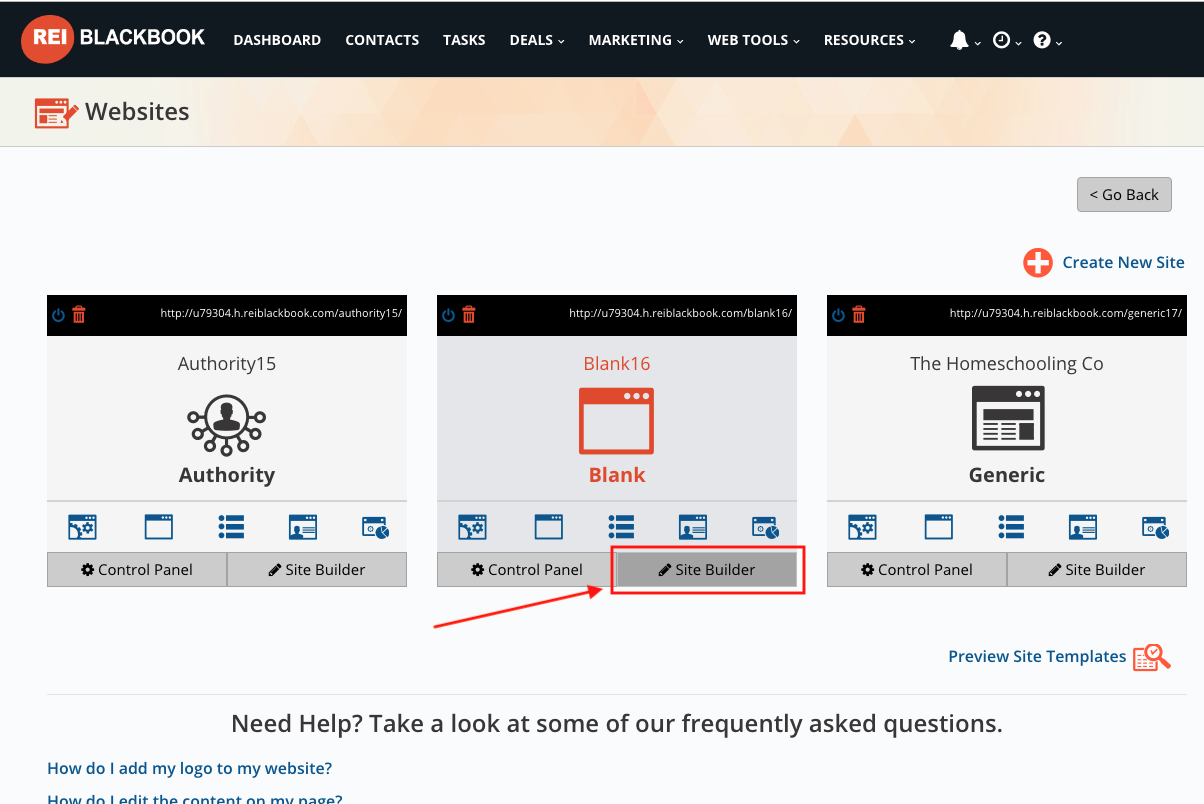Open the help question mark icon
The width and height of the screenshot is (1204, 804).
[x=1042, y=40]
